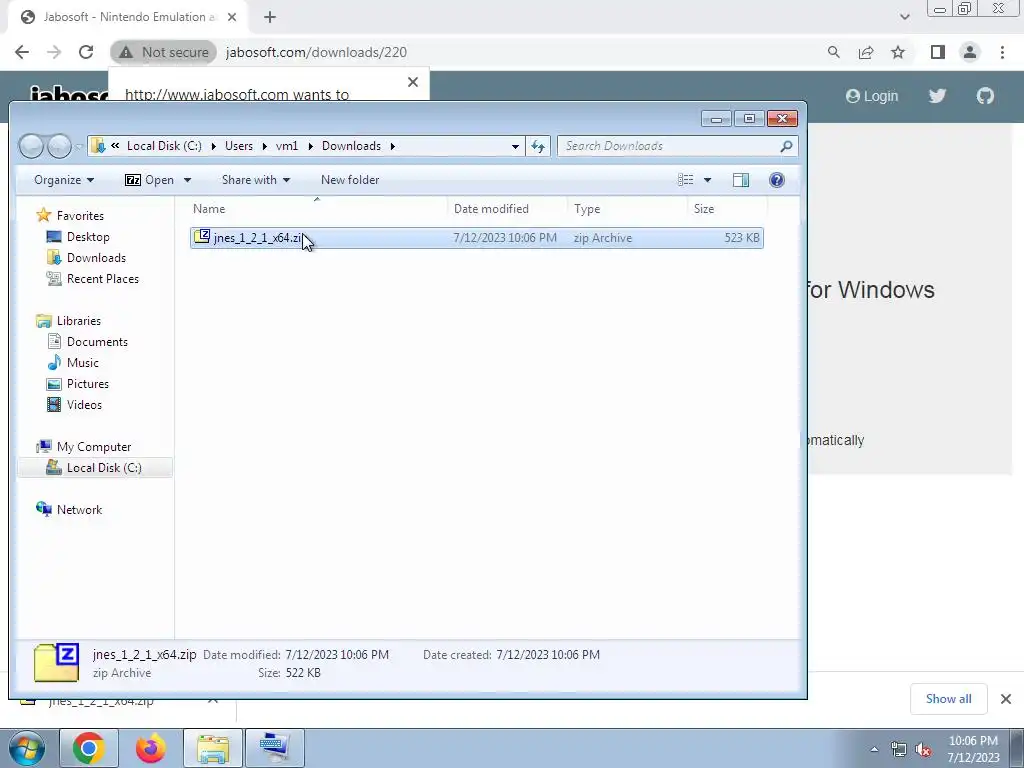Click Open with 7-Zip toolbar button

tap(150, 180)
